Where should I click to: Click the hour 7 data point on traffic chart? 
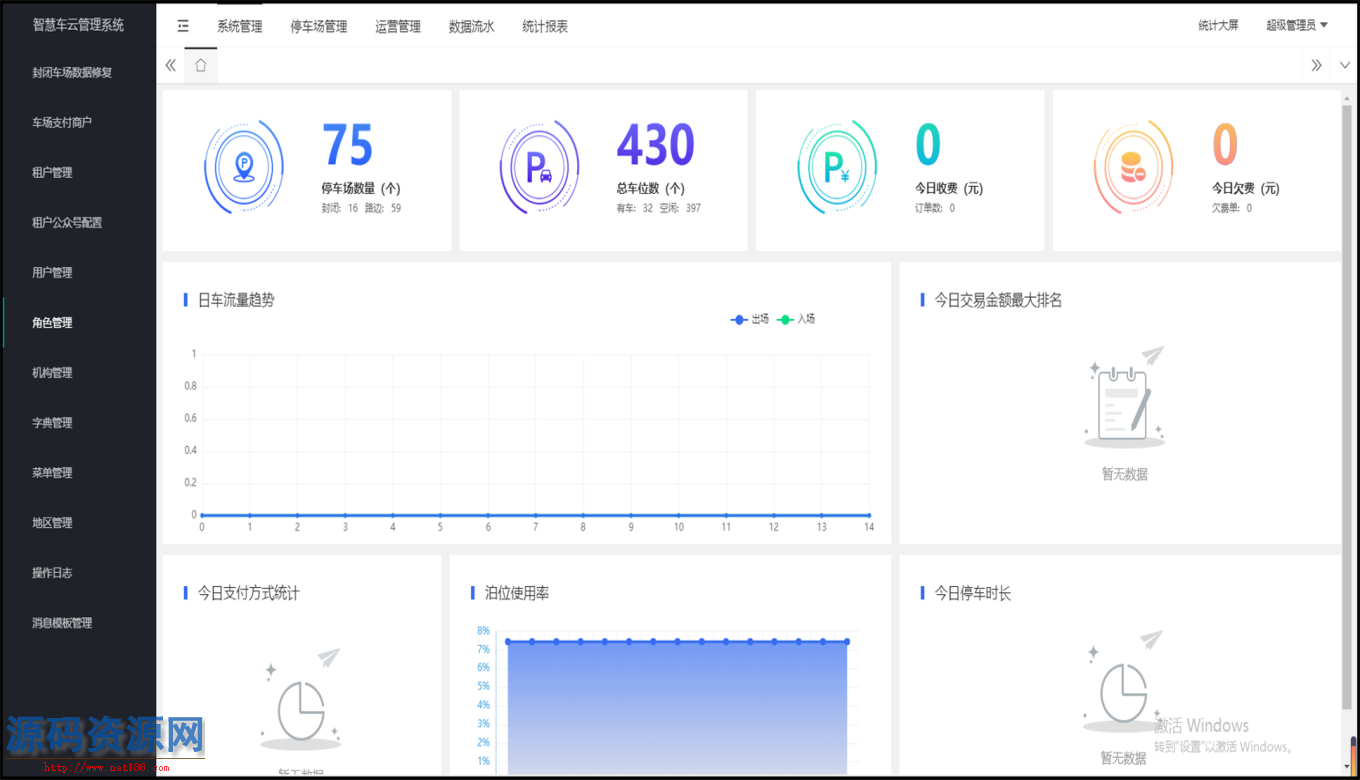[x=536, y=515]
